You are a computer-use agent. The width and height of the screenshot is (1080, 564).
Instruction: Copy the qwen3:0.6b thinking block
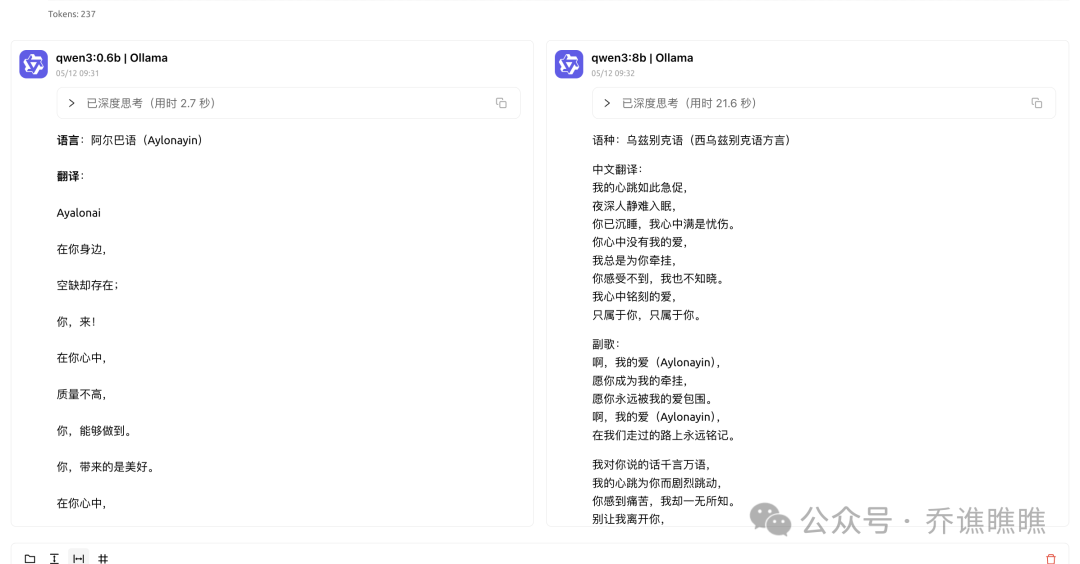(501, 103)
